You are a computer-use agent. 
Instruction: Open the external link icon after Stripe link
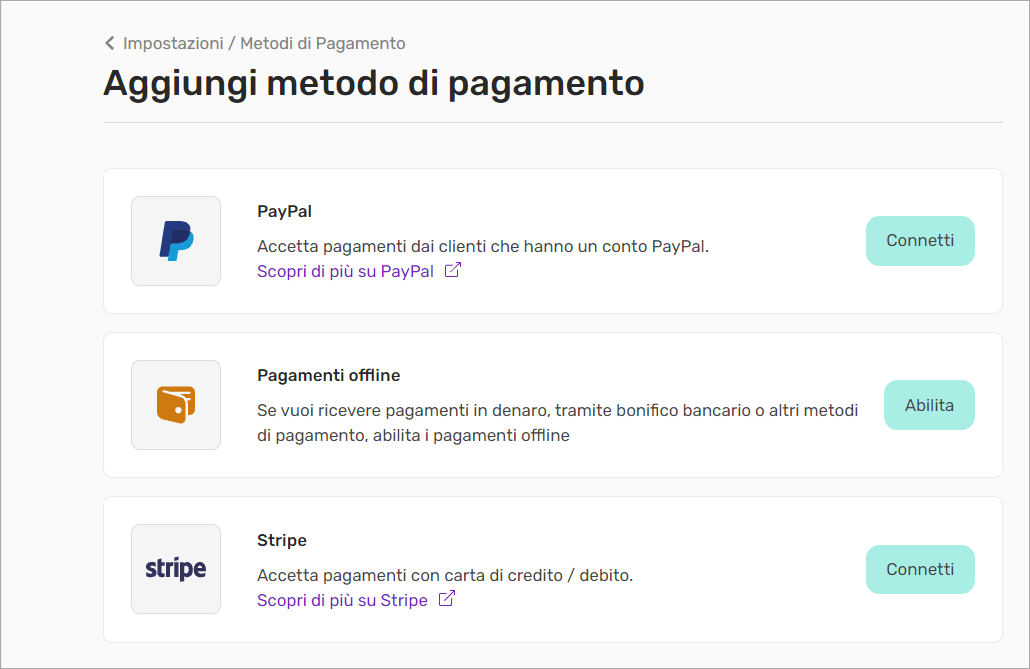(x=447, y=599)
